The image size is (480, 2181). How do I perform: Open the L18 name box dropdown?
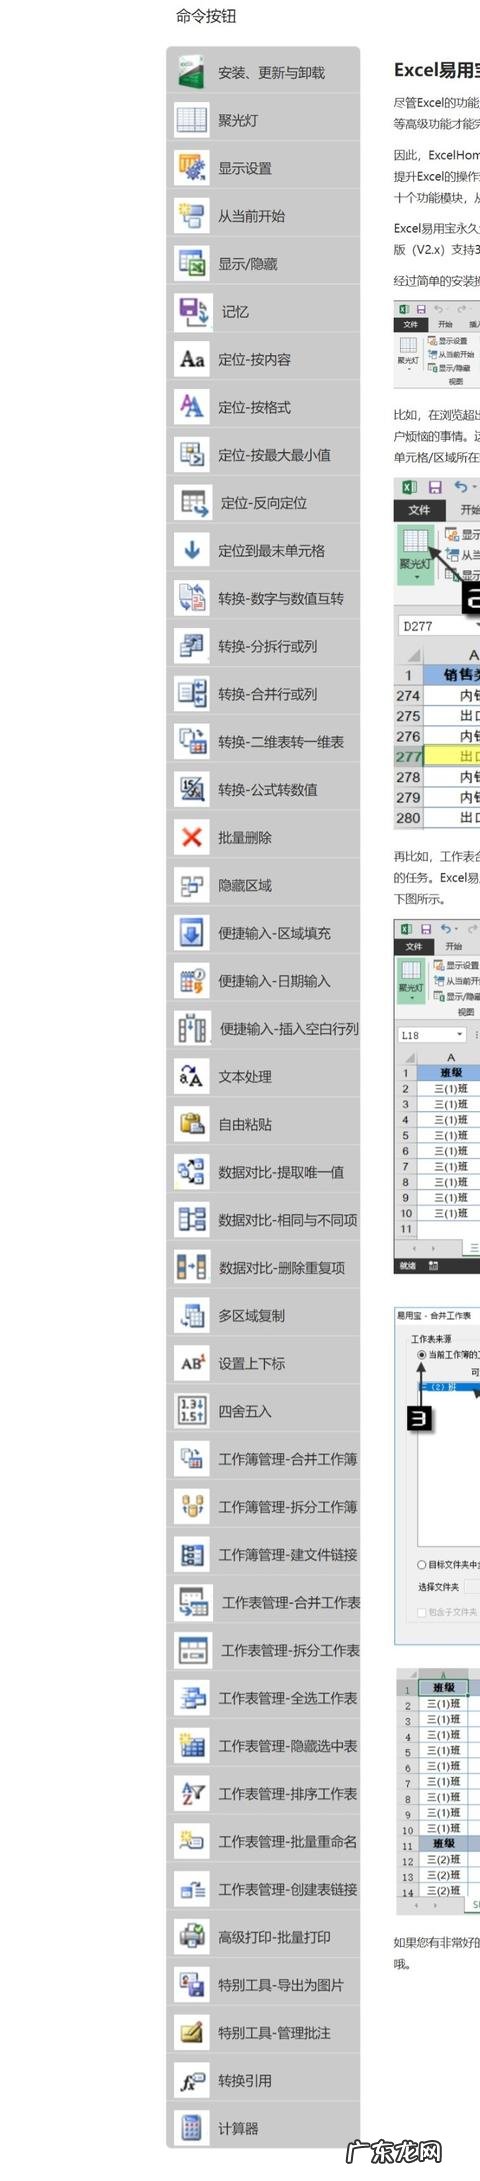point(459,1035)
